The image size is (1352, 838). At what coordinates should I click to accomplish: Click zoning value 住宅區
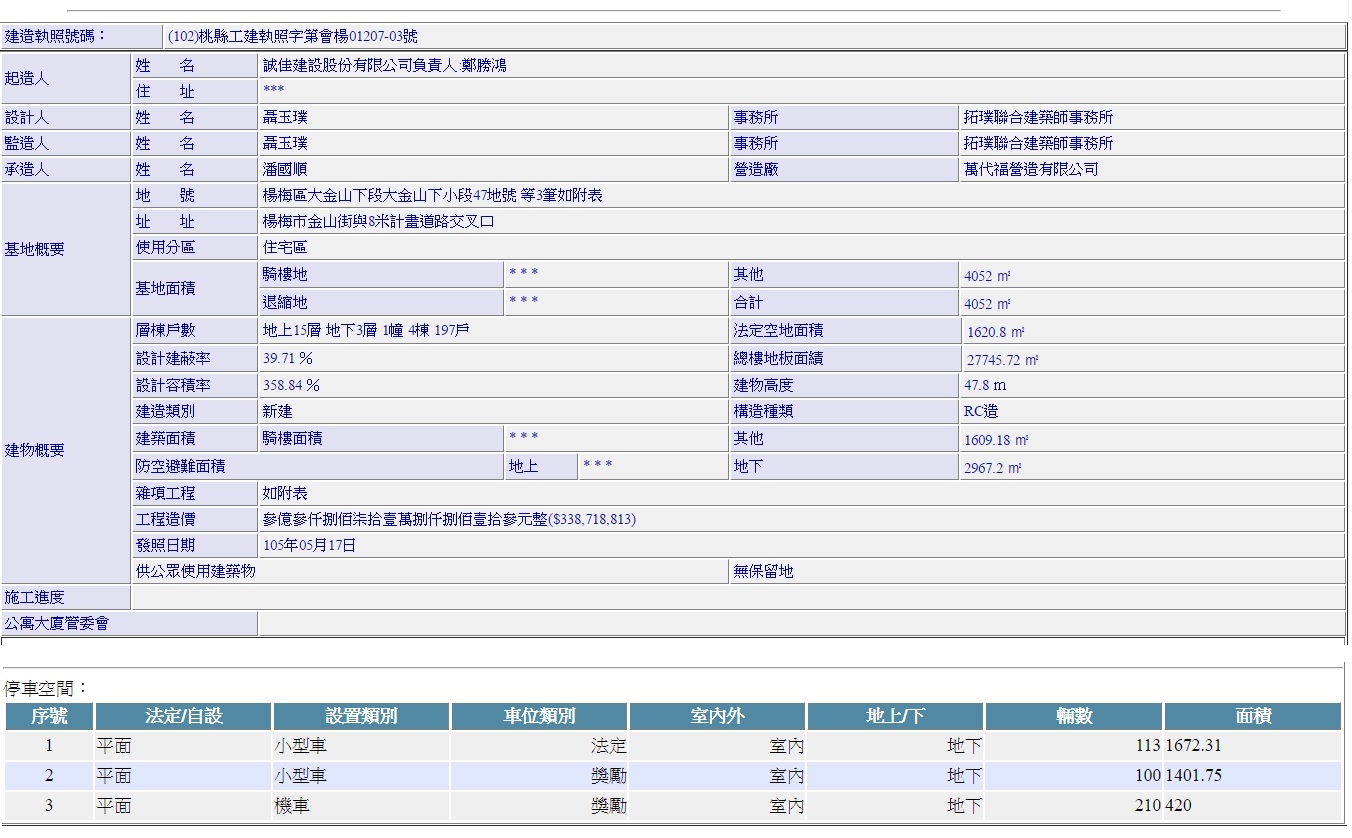click(285, 247)
